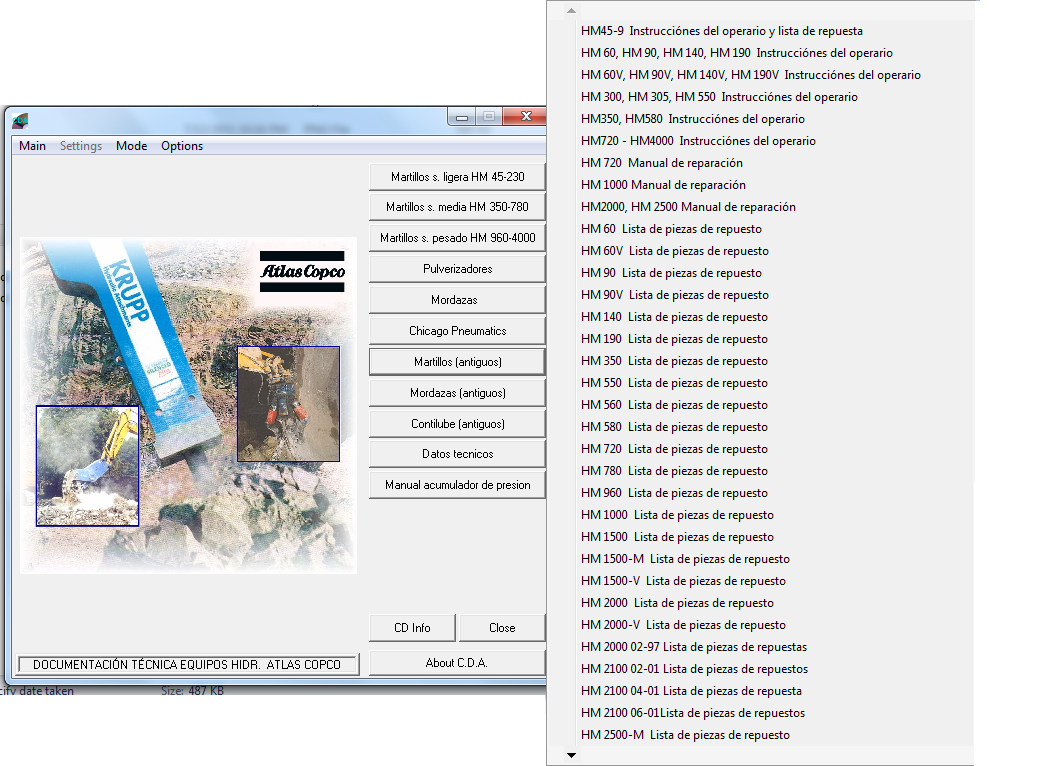The height and width of the screenshot is (766, 1040).
Task: Select HM45-9 Instrucciónes del operario y lista
Action: coord(722,31)
